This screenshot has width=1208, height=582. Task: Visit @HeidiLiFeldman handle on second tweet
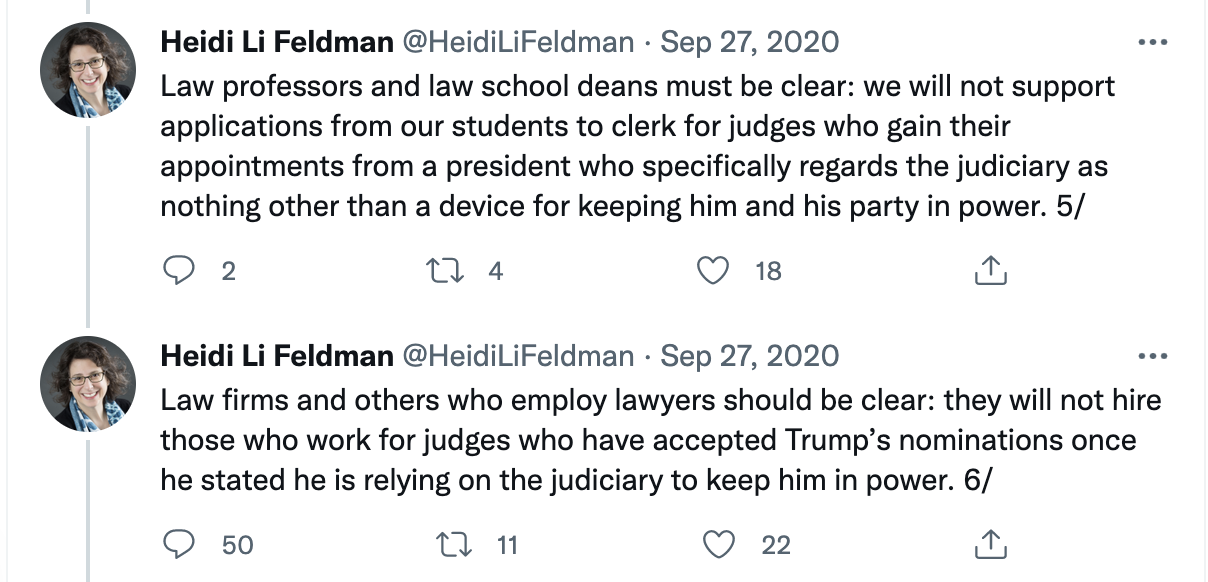pos(518,356)
